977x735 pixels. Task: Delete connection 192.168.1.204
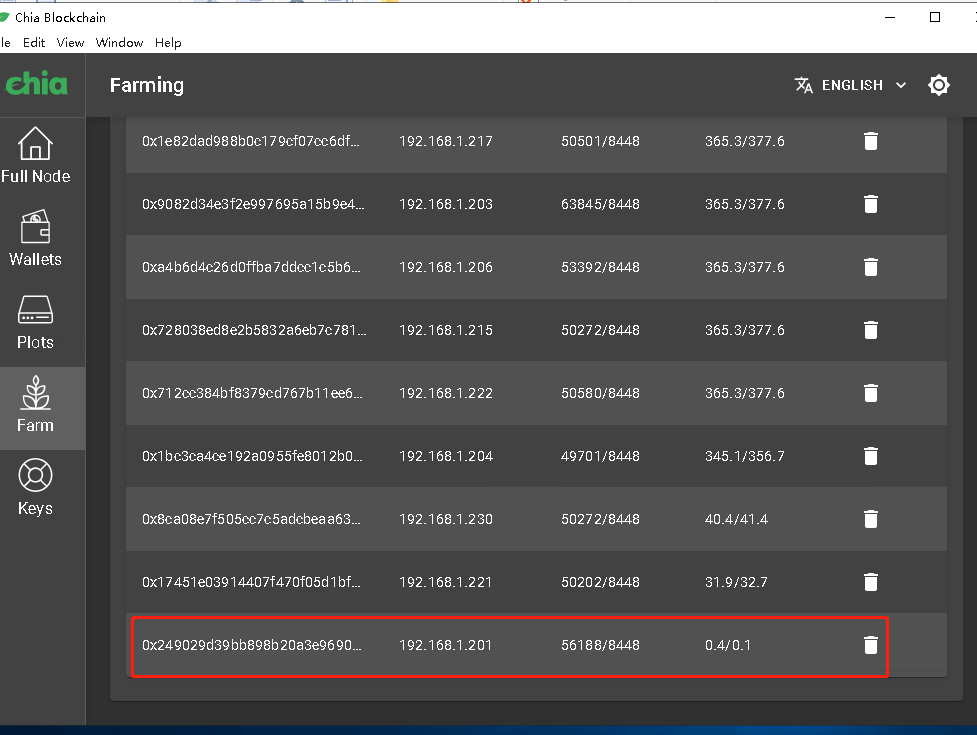click(871, 456)
